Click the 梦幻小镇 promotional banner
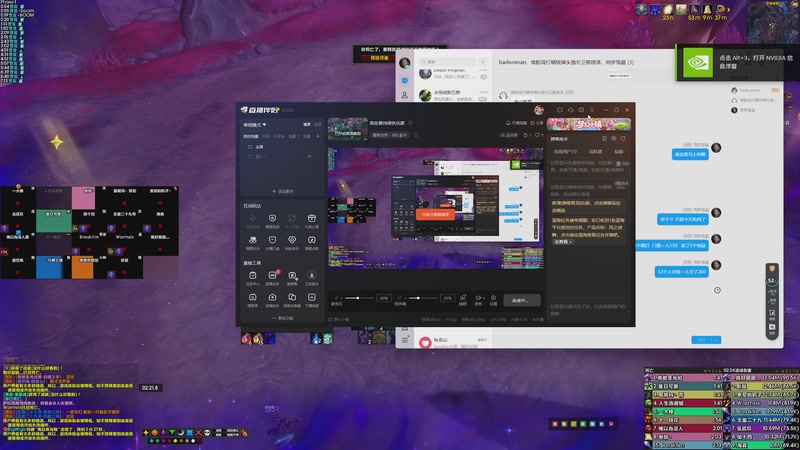 [589, 124]
